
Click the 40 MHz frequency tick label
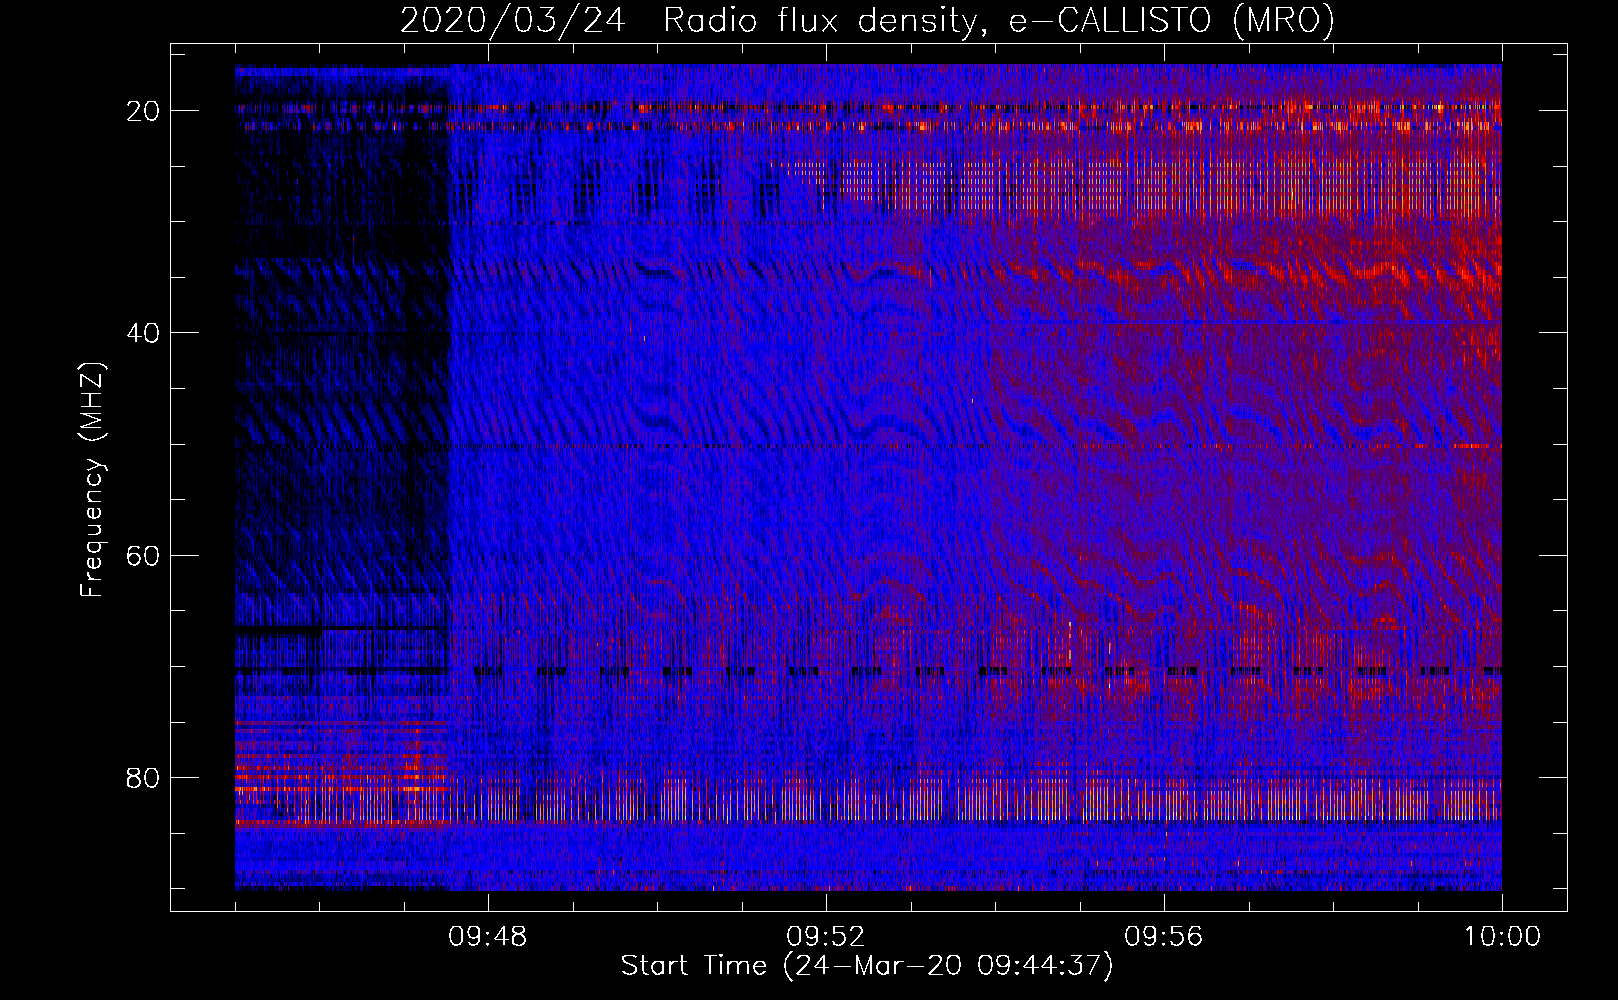click(143, 333)
